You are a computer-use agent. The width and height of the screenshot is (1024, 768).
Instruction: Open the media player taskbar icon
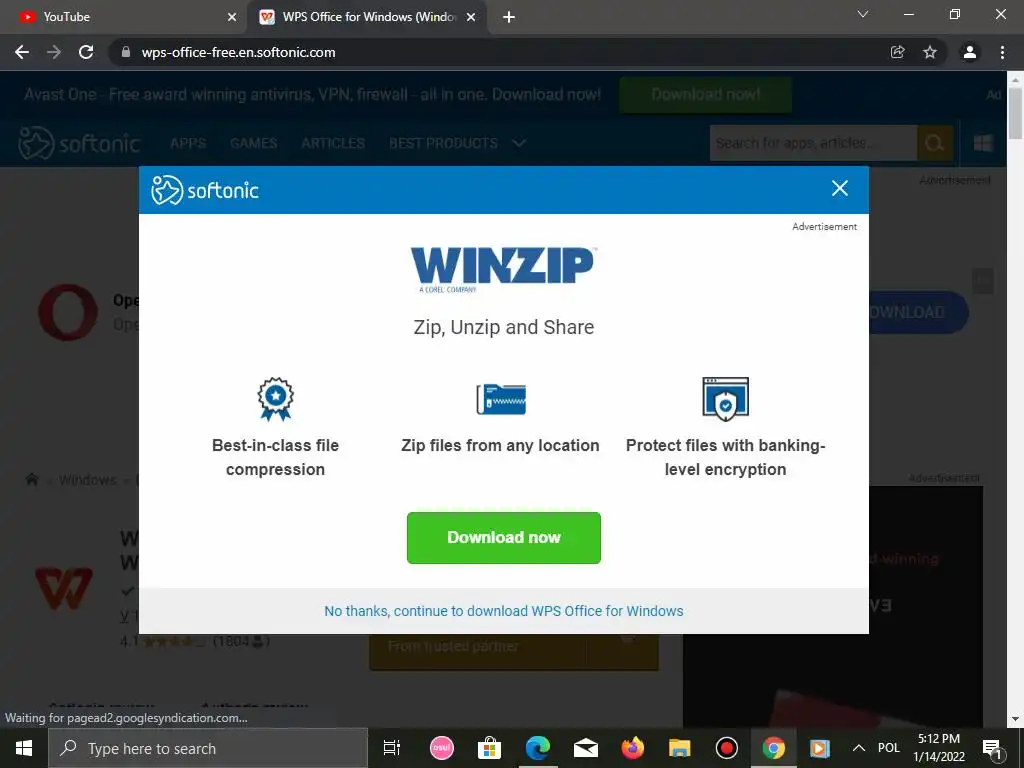pos(820,748)
